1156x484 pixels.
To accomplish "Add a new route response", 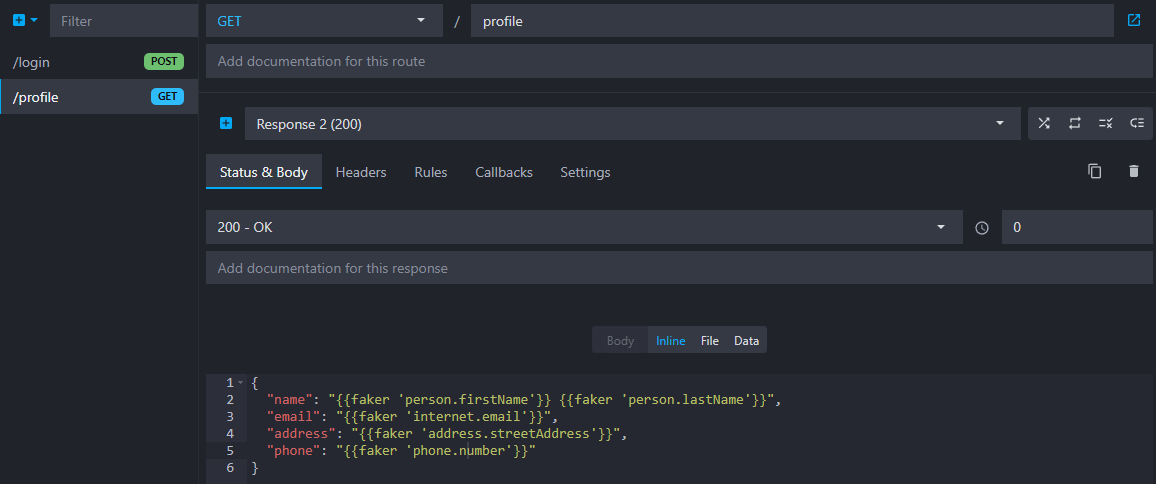I will [x=225, y=124].
